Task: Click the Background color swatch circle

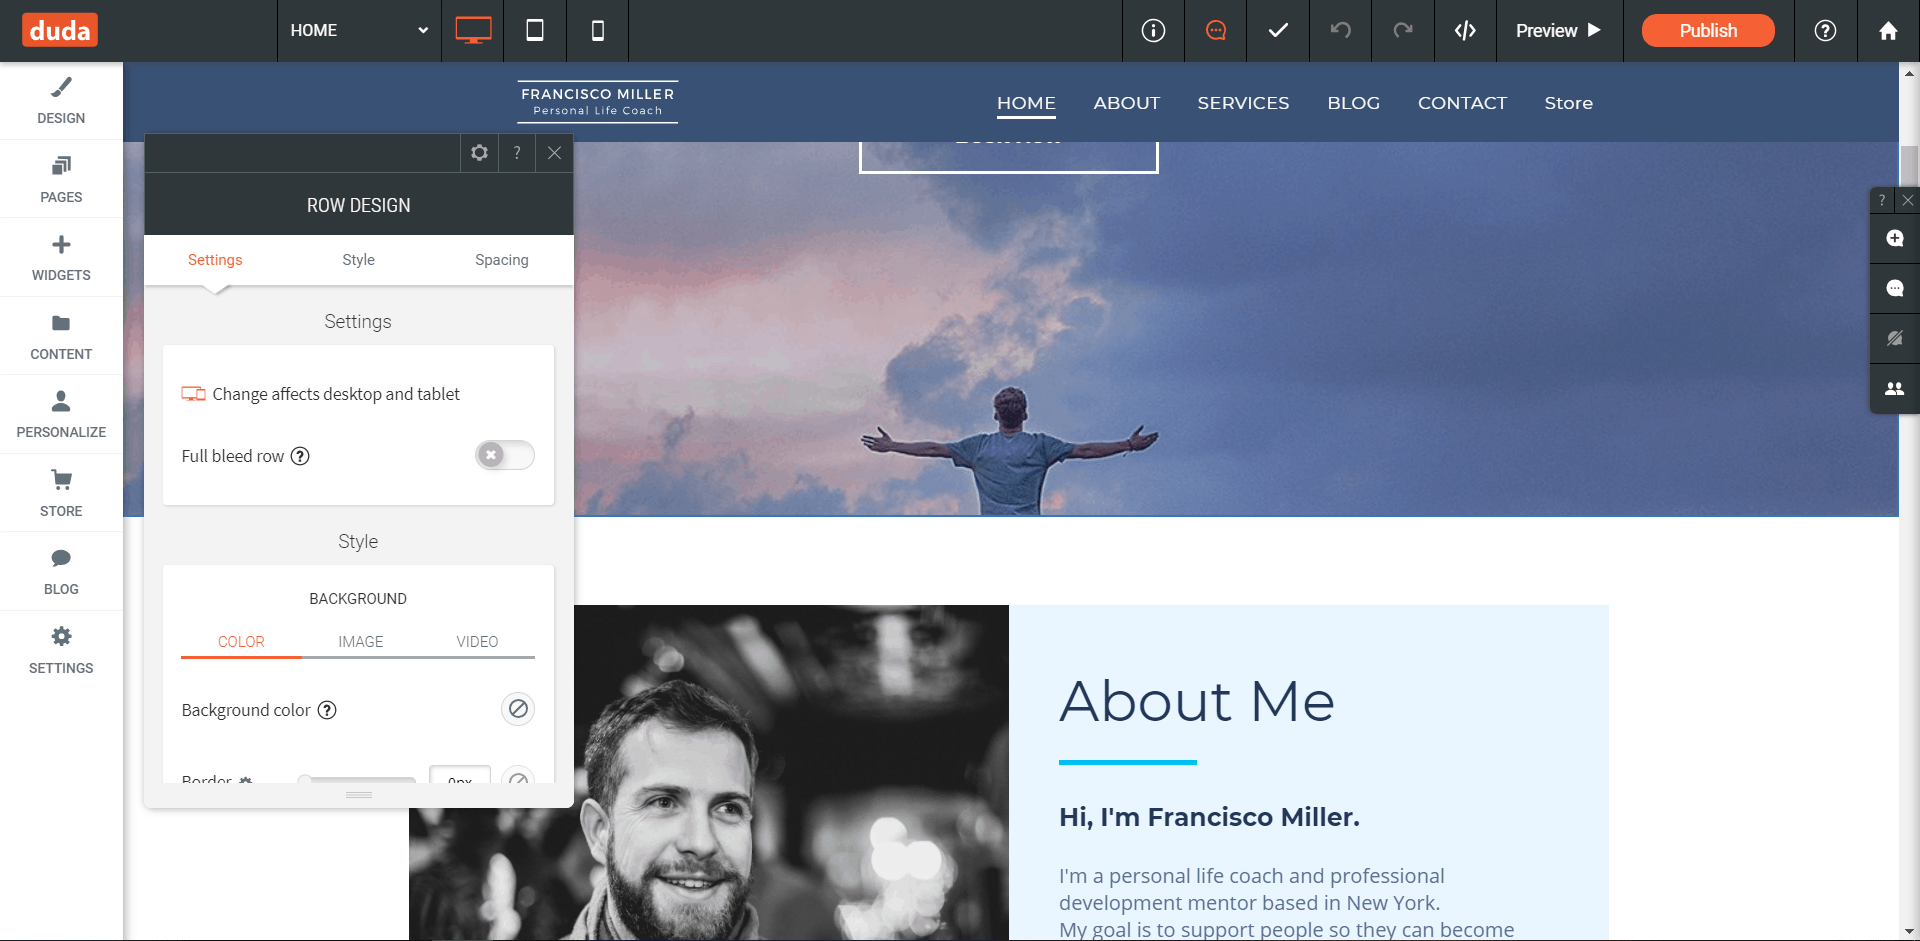Action: 518,709
